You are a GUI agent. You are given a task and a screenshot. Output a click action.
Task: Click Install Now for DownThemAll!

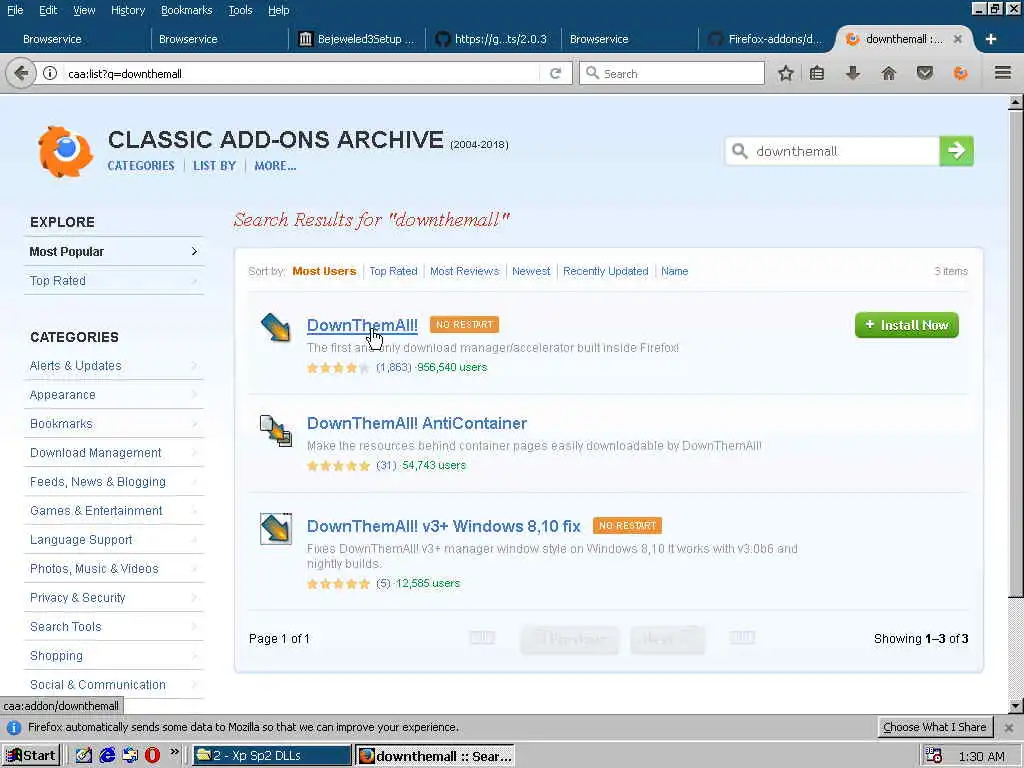click(906, 325)
